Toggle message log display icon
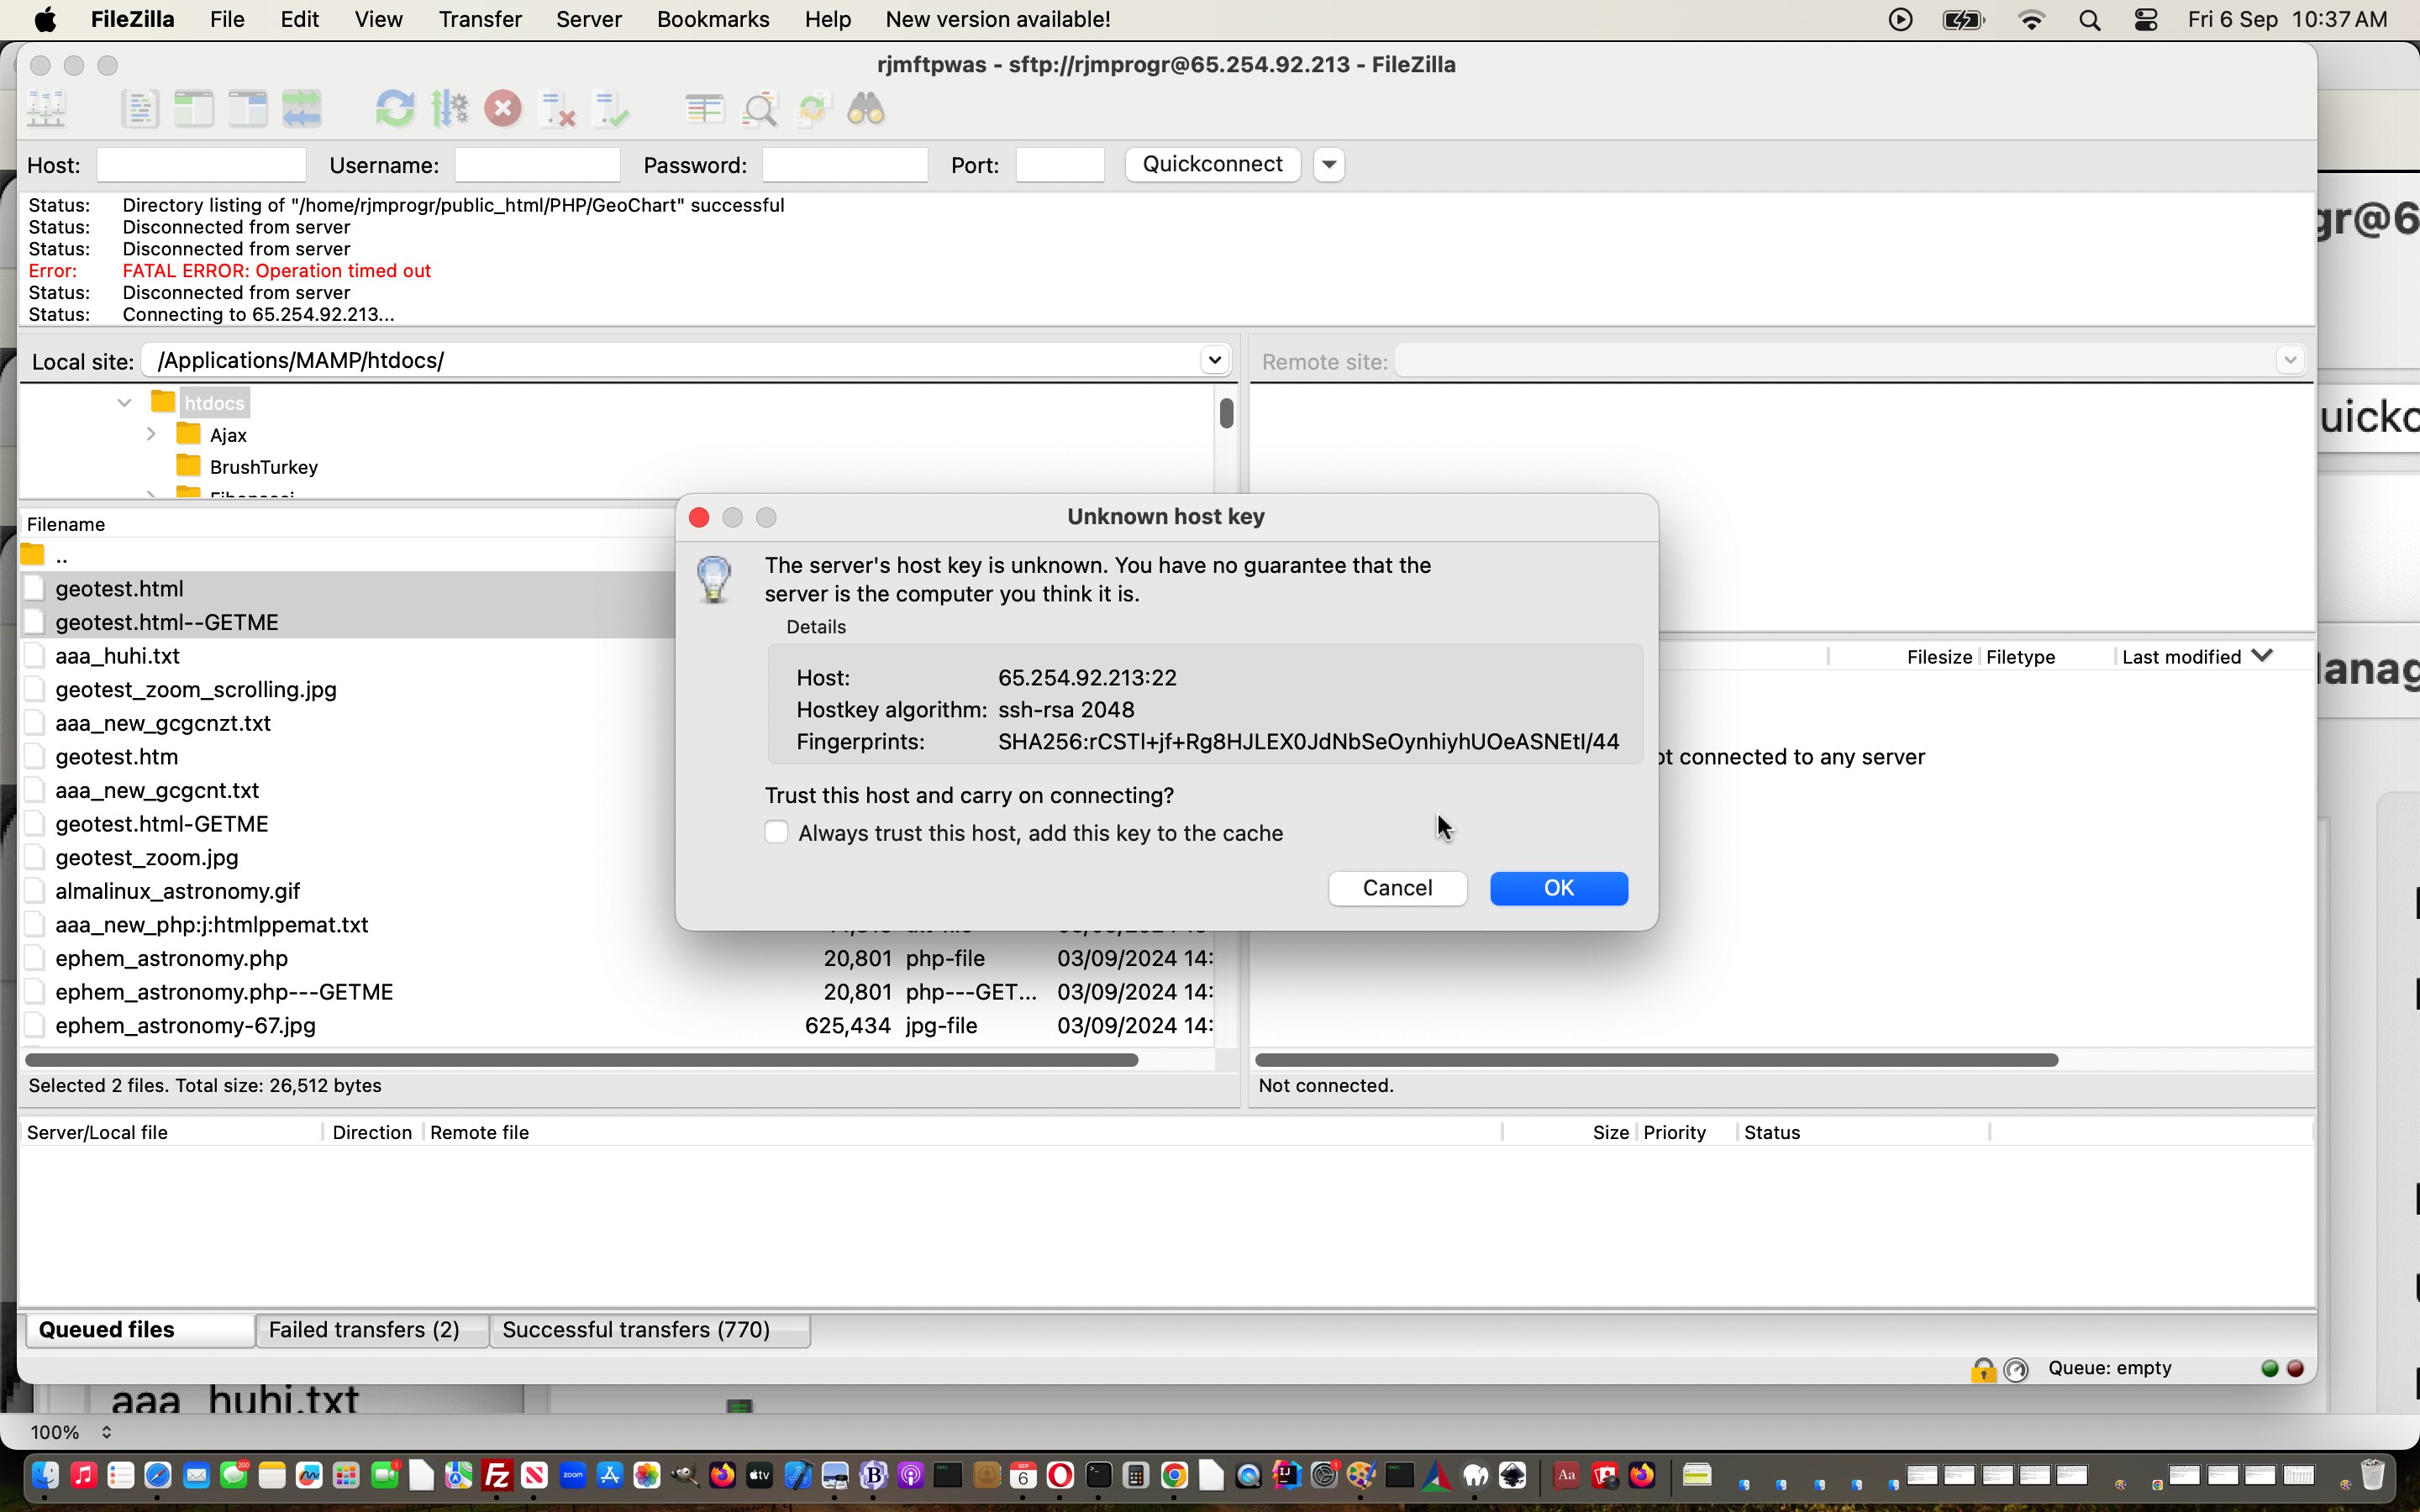The width and height of the screenshot is (2420, 1512). tap(139, 109)
